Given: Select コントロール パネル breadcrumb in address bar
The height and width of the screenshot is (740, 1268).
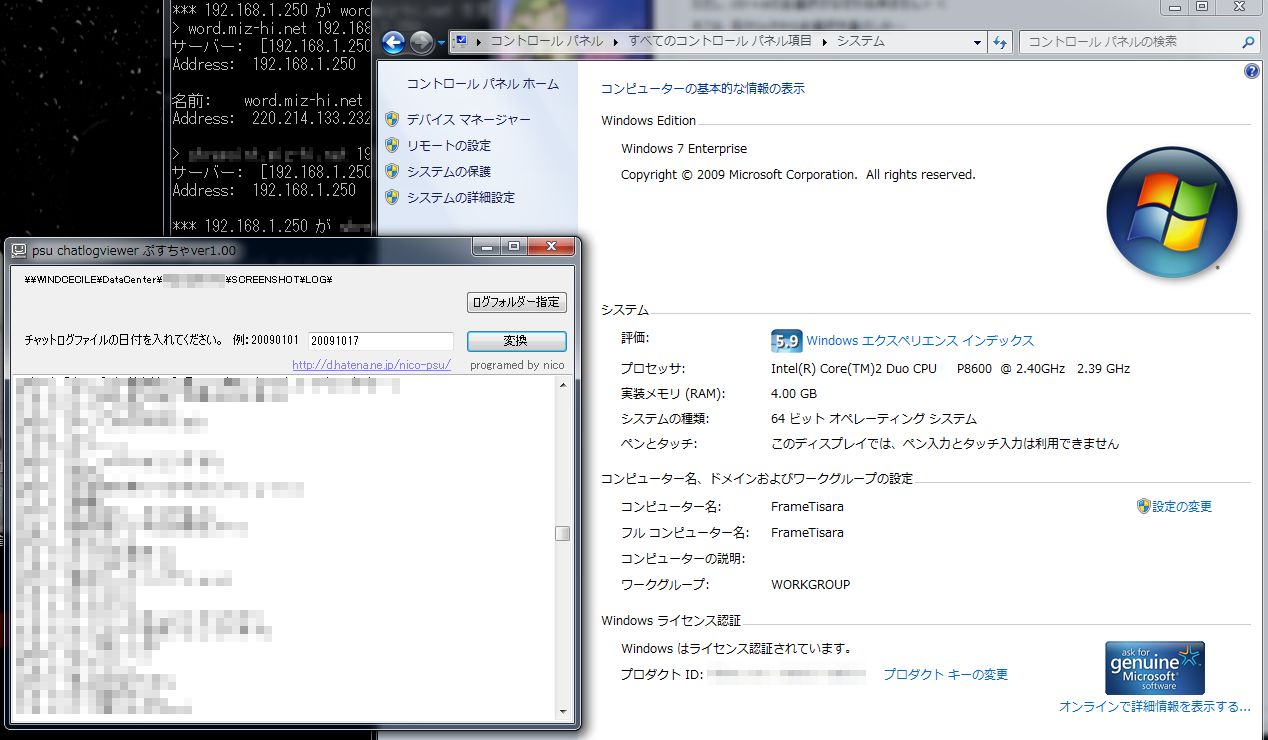Looking at the screenshot, I should click(x=546, y=42).
